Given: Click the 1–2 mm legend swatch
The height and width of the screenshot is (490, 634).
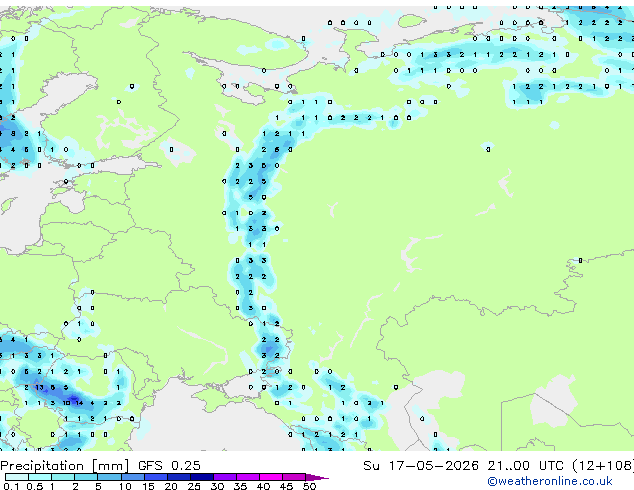Looking at the screenshot, I should (63, 477).
